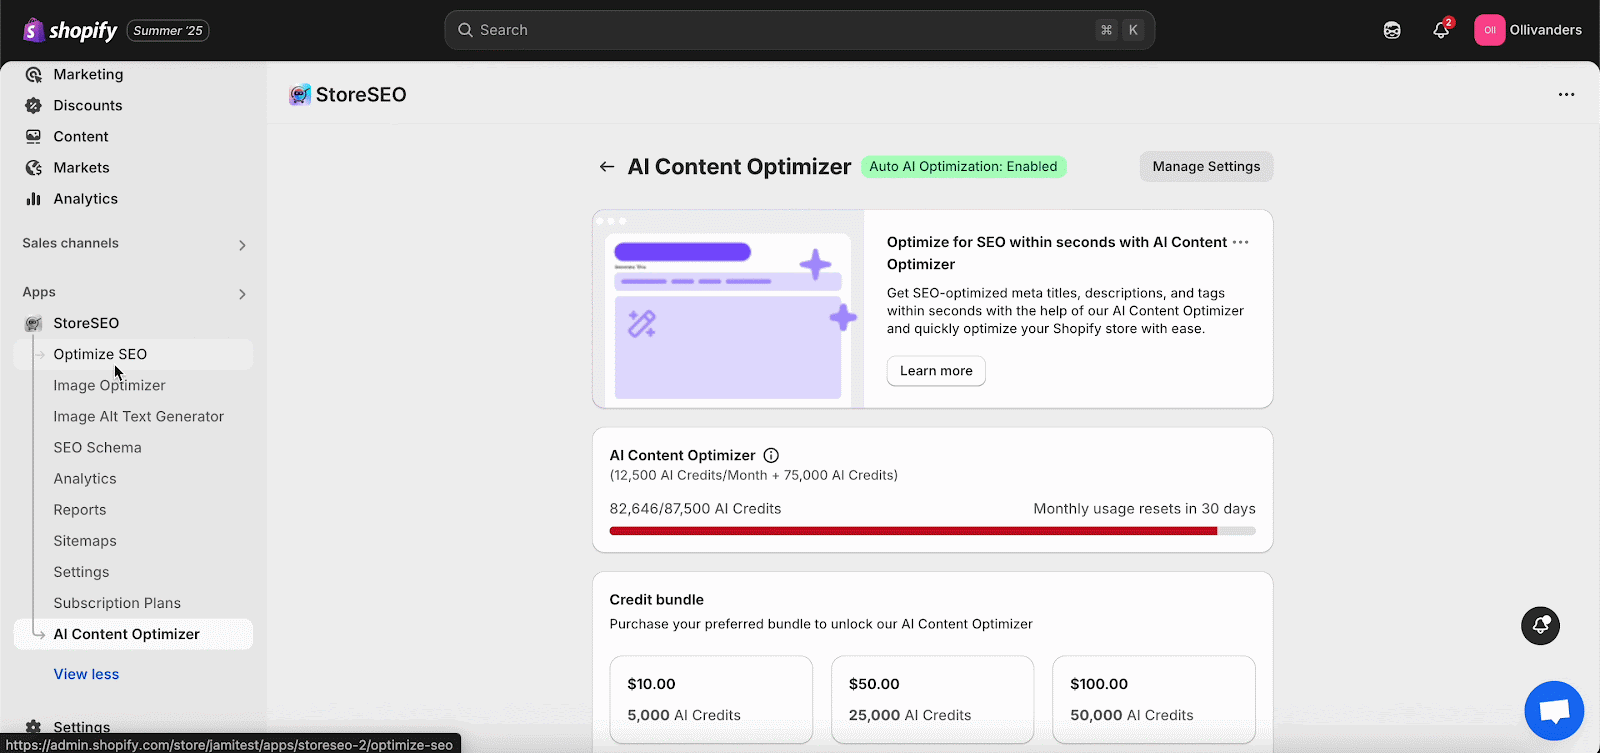This screenshot has height=753, width=1600.
Task: Click the StoreSEO sidebar app icon
Action: click(34, 323)
